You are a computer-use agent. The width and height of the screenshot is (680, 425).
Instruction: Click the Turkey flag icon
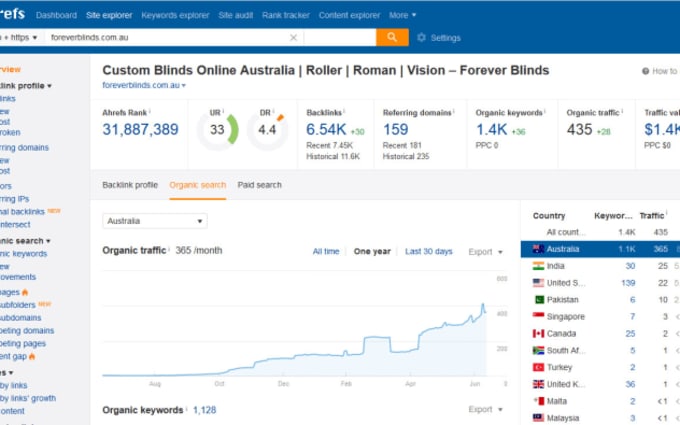538,367
